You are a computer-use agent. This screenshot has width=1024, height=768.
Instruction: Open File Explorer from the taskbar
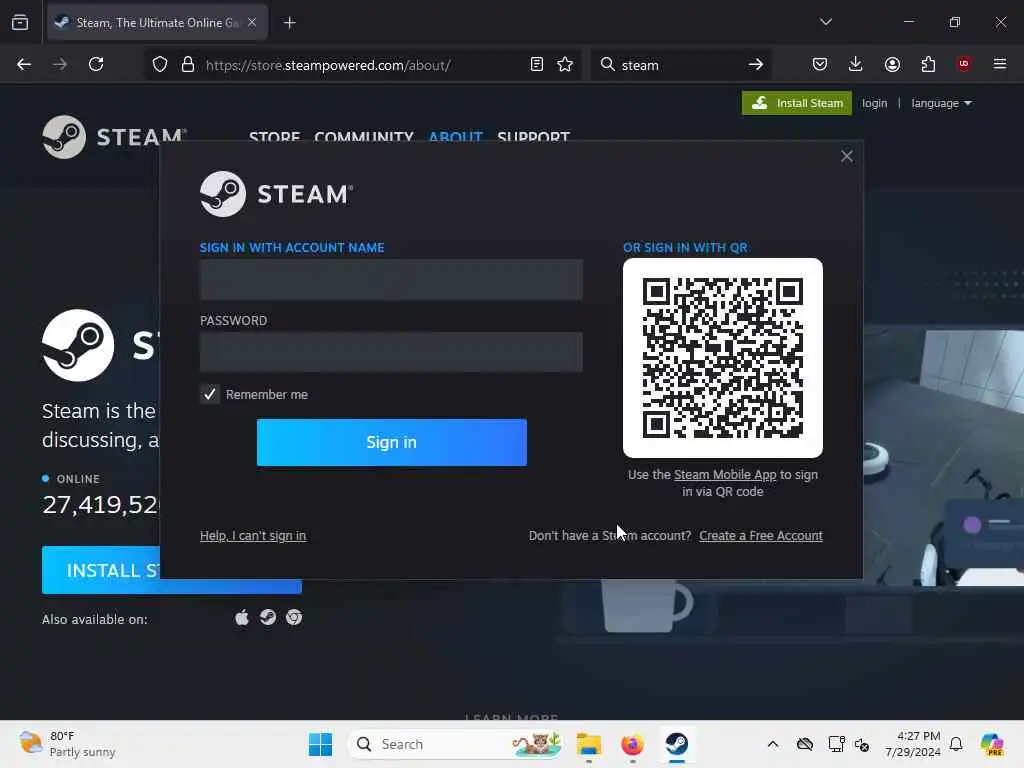[x=589, y=744]
